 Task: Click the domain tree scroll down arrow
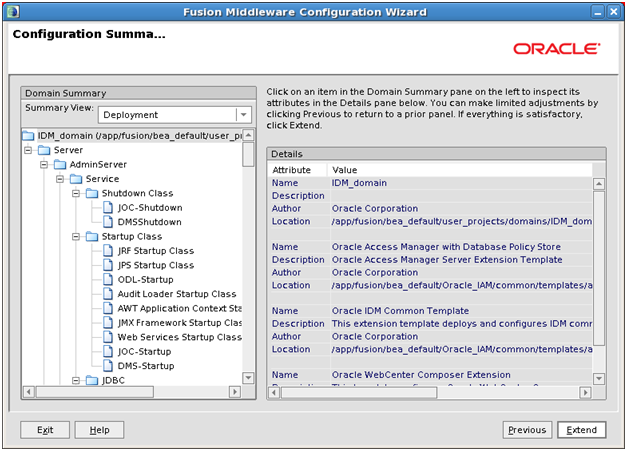point(248,378)
